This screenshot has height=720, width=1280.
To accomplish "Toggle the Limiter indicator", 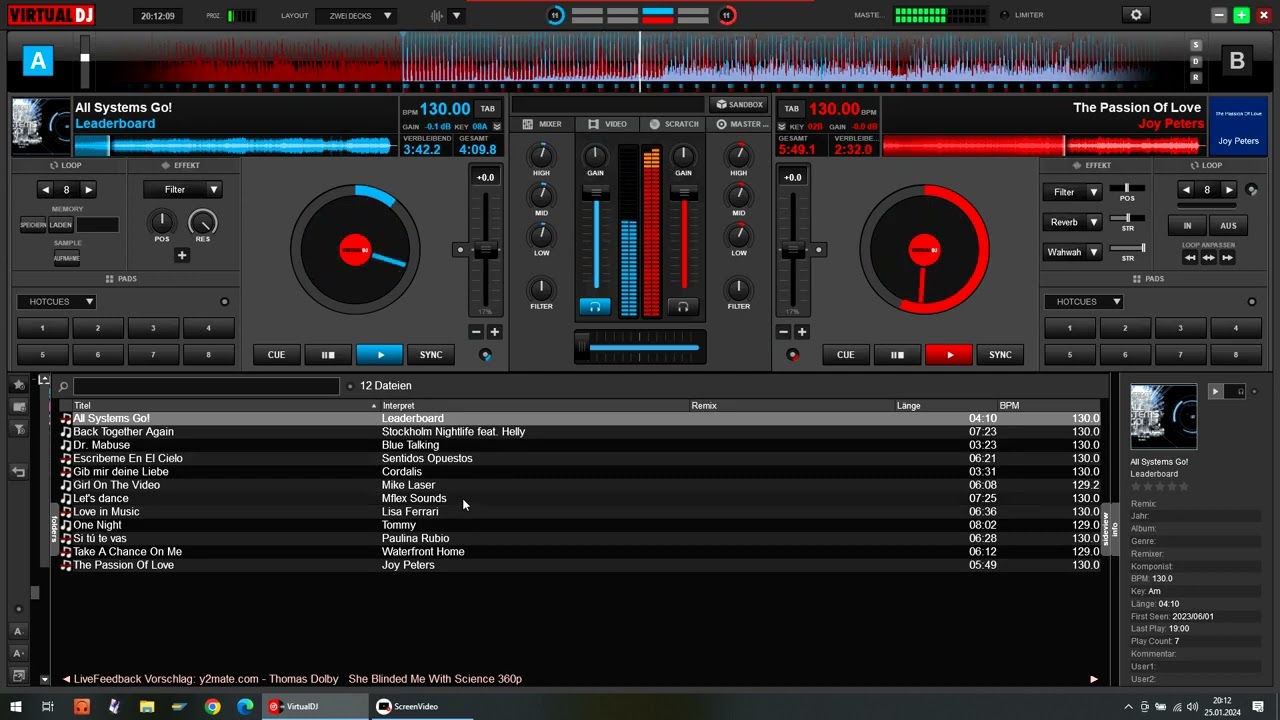I will tap(1004, 15).
